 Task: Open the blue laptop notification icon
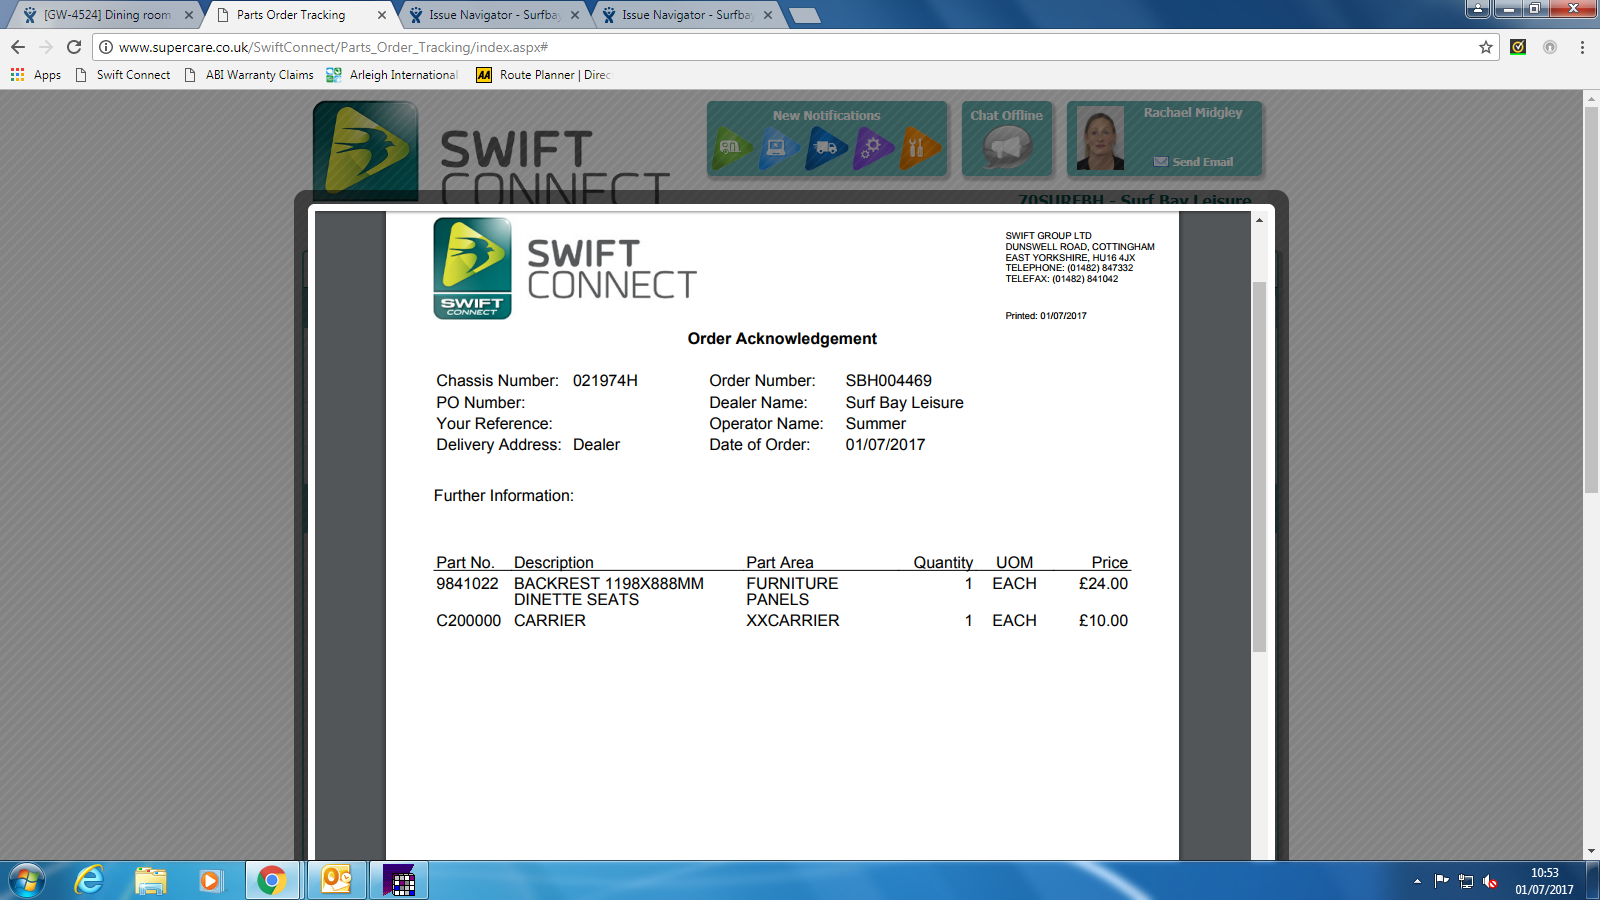coord(779,149)
